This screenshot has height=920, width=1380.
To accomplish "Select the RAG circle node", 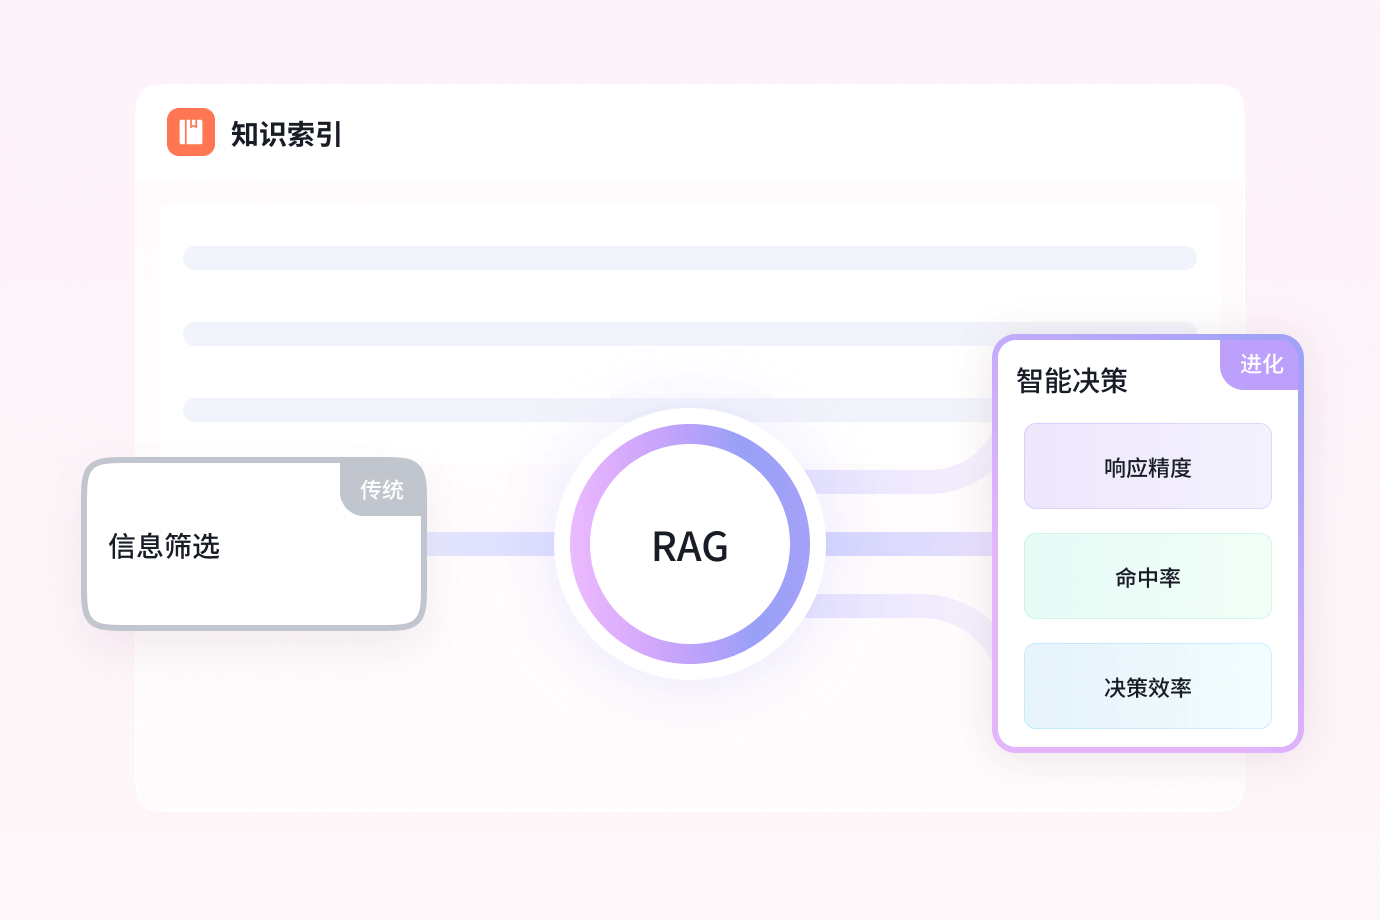I will (689, 545).
